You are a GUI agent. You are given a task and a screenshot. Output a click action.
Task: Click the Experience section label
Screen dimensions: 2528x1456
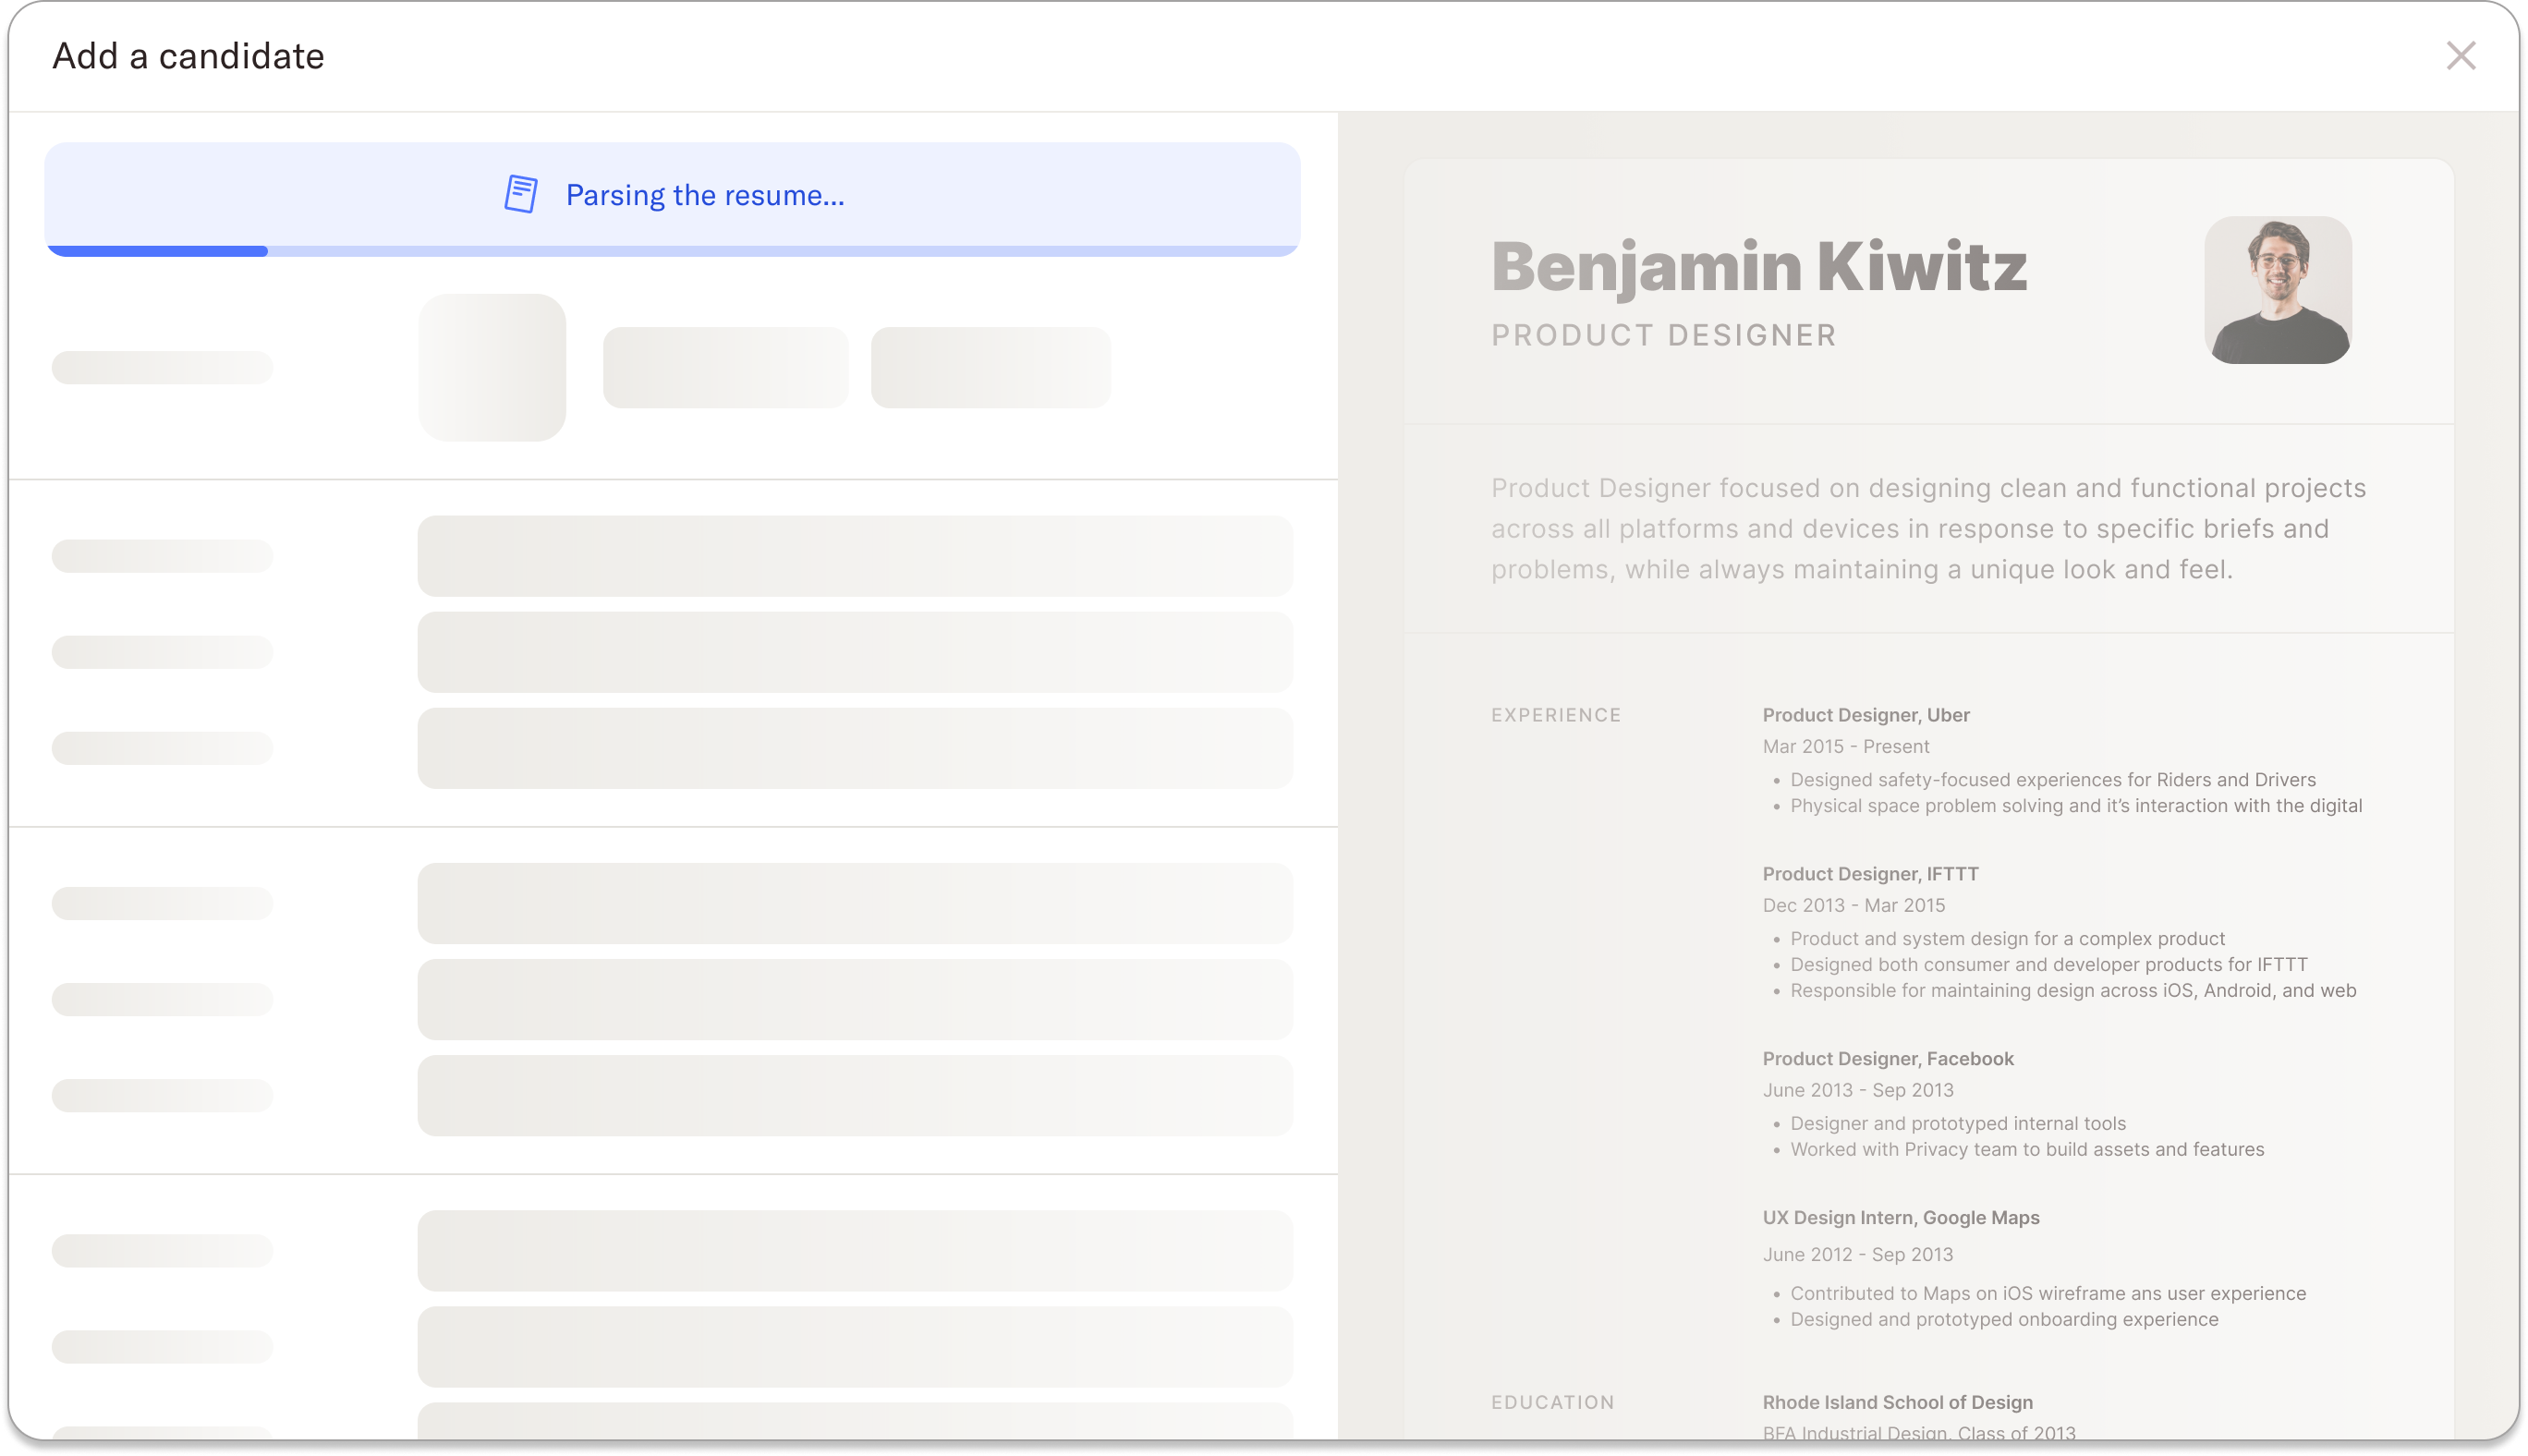pyautogui.click(x=1556, y=715)
